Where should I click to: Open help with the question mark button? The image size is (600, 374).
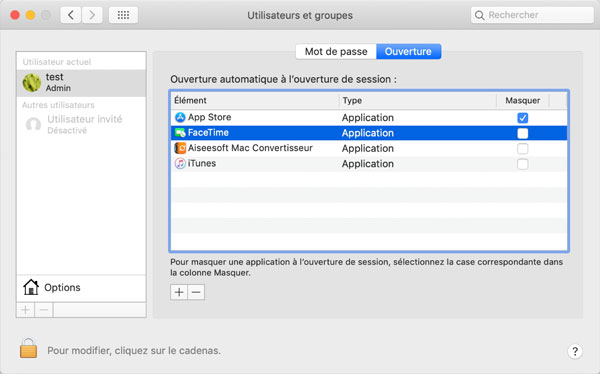tap(575, 351)
